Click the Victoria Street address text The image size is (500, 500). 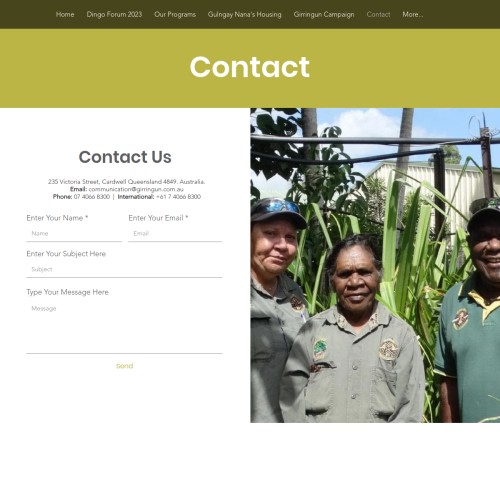click(126, 182)
